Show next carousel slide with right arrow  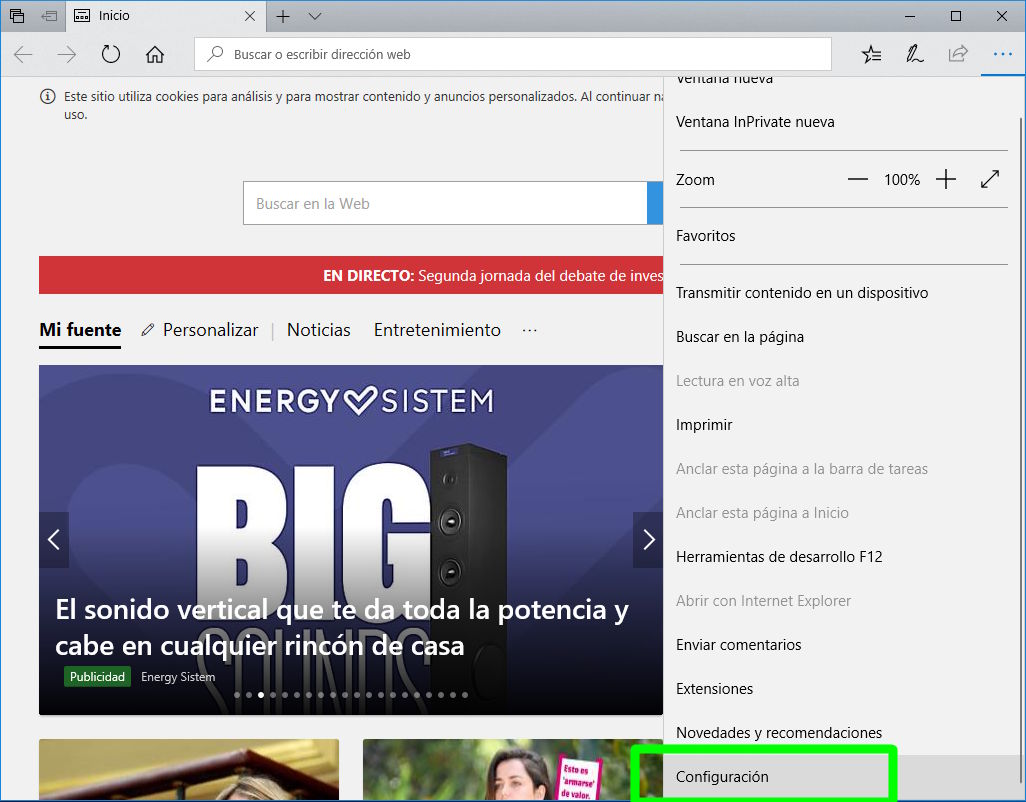click(648, 540)
